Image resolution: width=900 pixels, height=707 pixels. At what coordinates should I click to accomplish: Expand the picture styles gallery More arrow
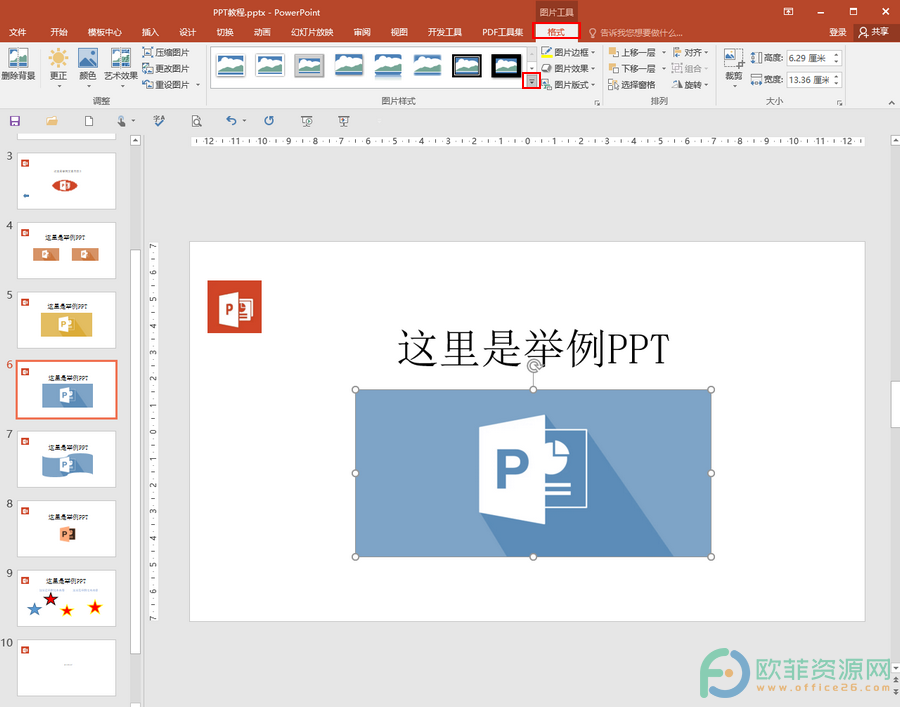pyautogui.click(x=532, y=82)
